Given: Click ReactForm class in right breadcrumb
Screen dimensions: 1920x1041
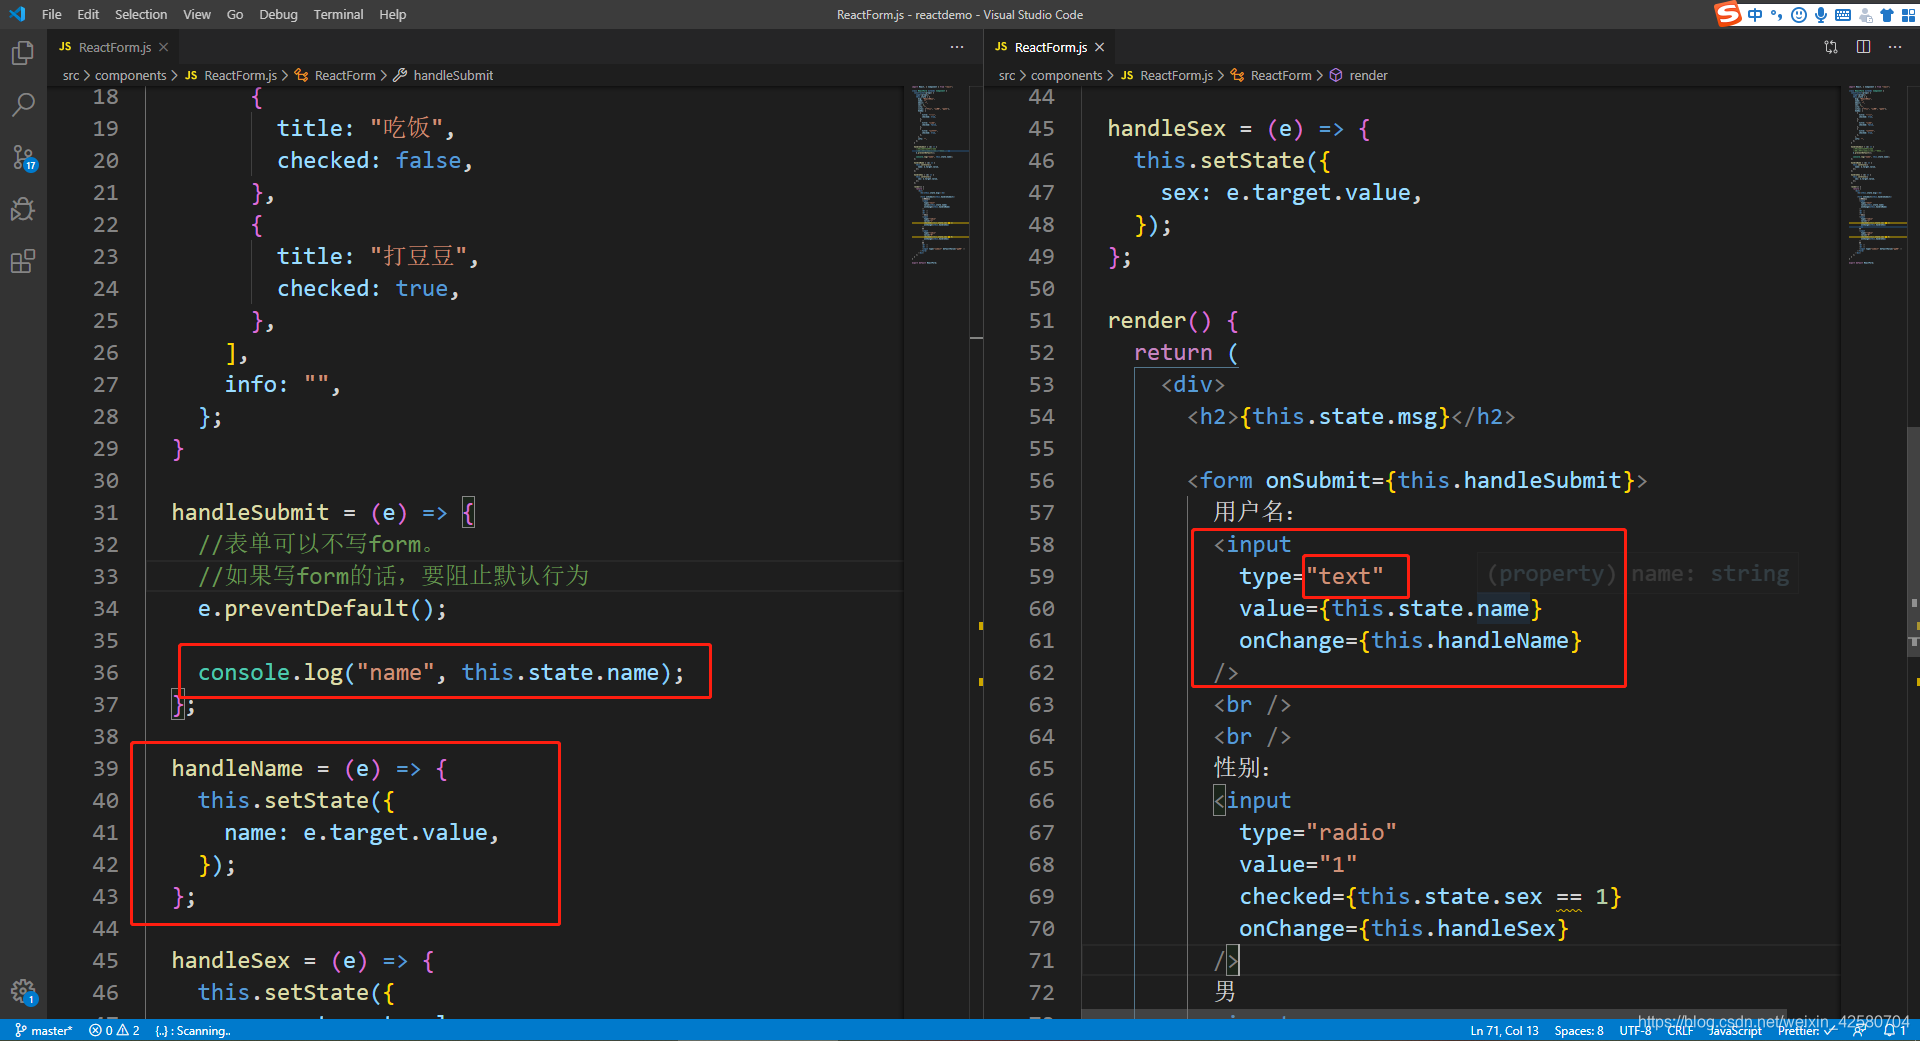Looking at the screenshot, I should tap(1281, 75).
